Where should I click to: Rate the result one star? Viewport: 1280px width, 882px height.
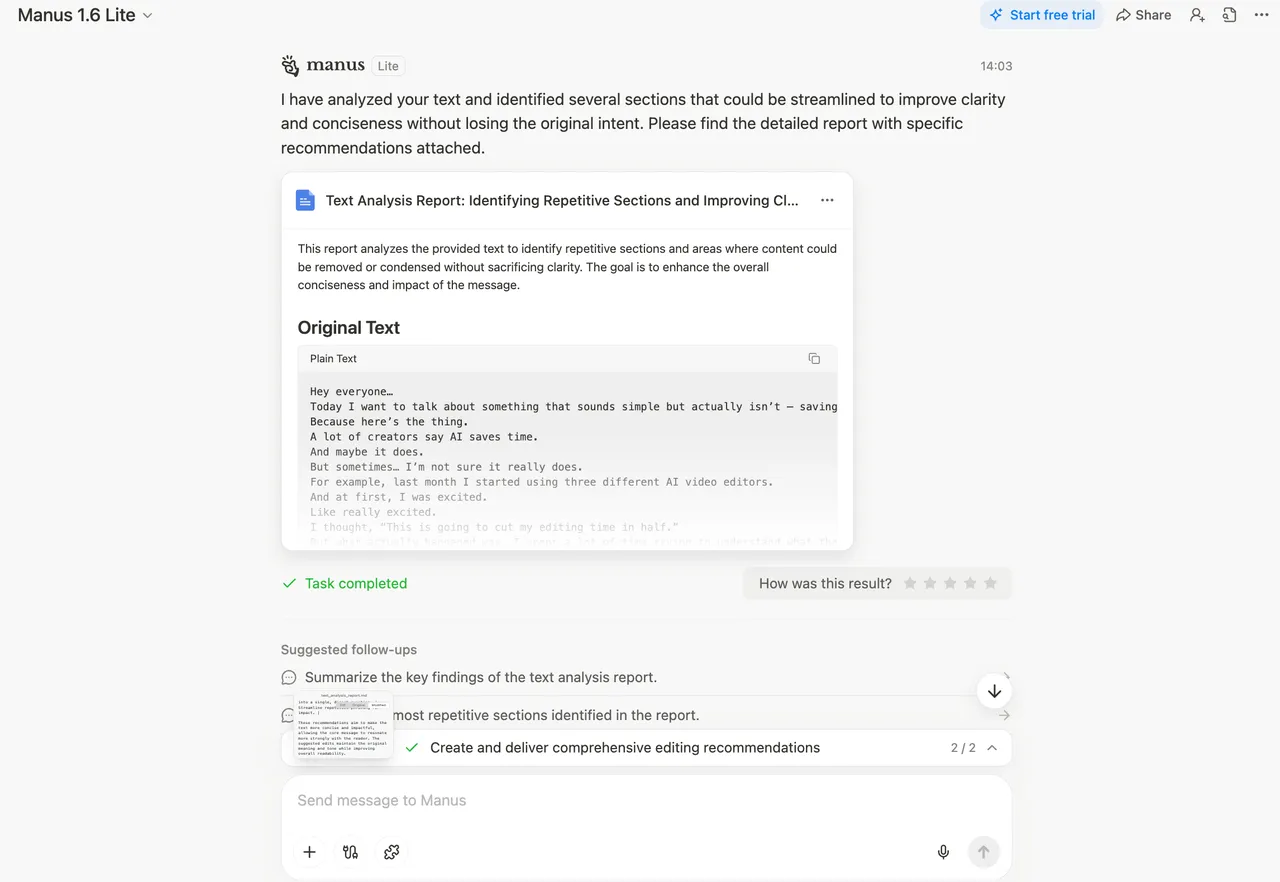(910, 583)
